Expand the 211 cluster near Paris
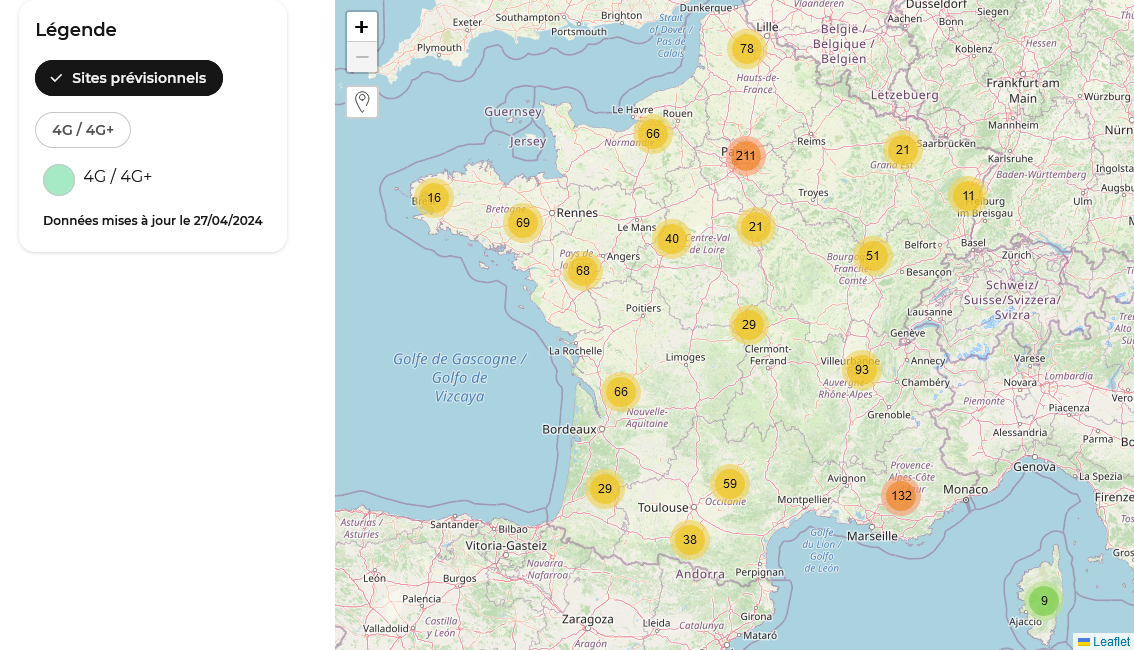The image size is (1134, 650). coord(746,156)
